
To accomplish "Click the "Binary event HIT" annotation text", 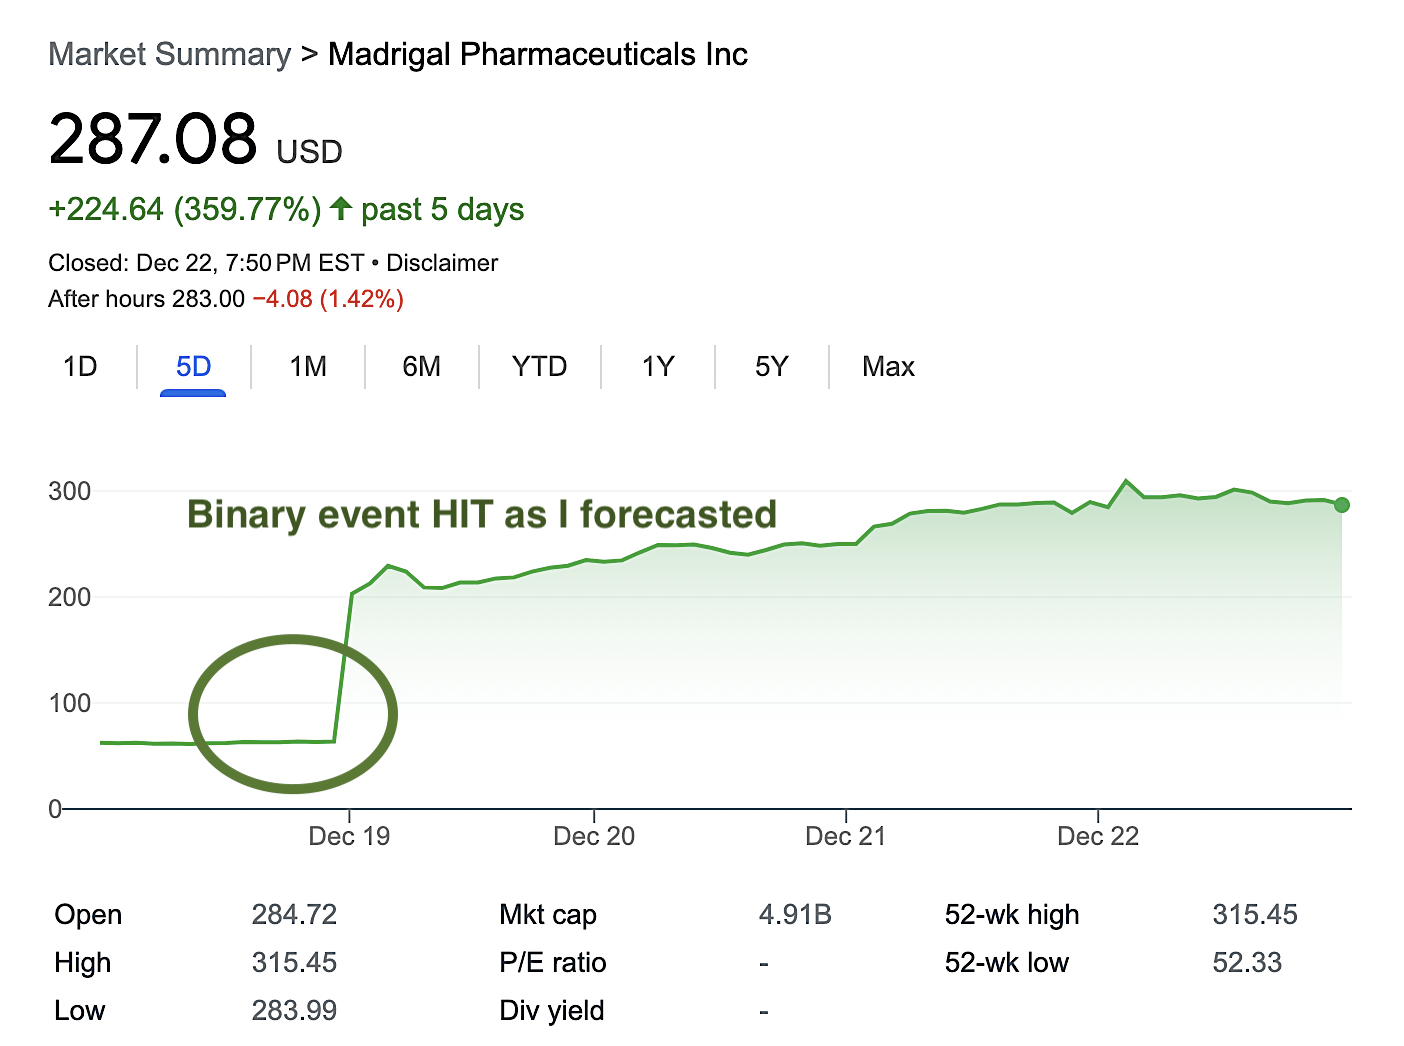I will coord(481,514).
